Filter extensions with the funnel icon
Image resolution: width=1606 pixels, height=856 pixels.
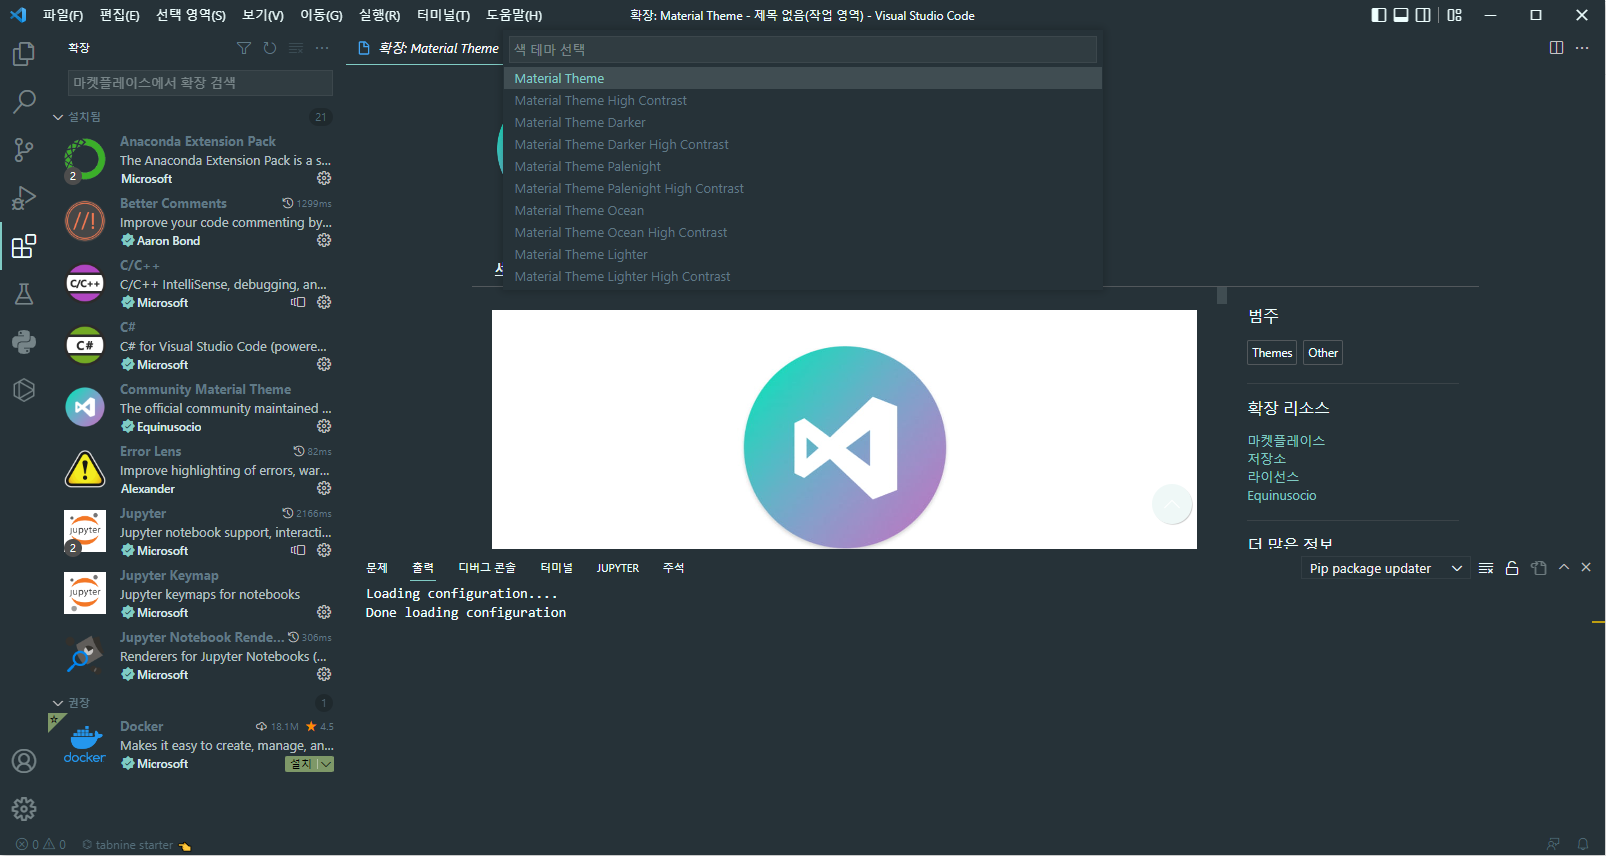coord(244,48)
